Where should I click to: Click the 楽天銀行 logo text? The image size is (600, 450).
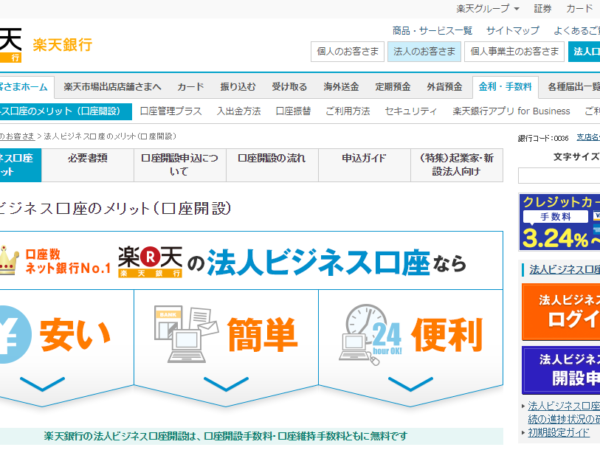click(x=62, y=45)
